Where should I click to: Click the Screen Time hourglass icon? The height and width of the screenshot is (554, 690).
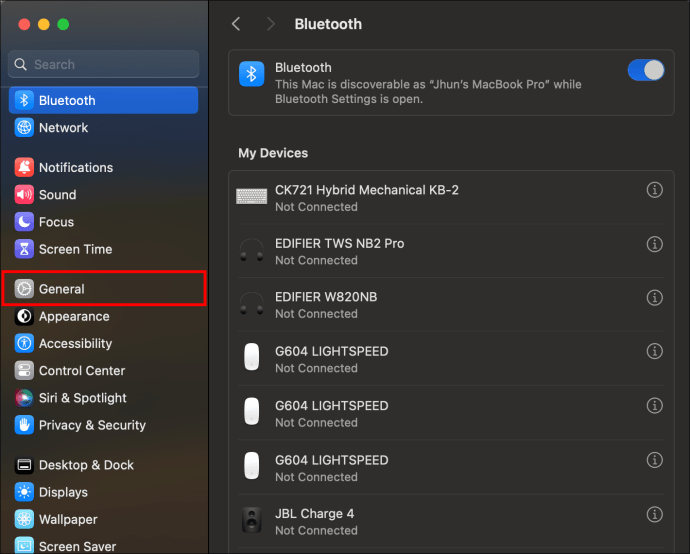24,249
